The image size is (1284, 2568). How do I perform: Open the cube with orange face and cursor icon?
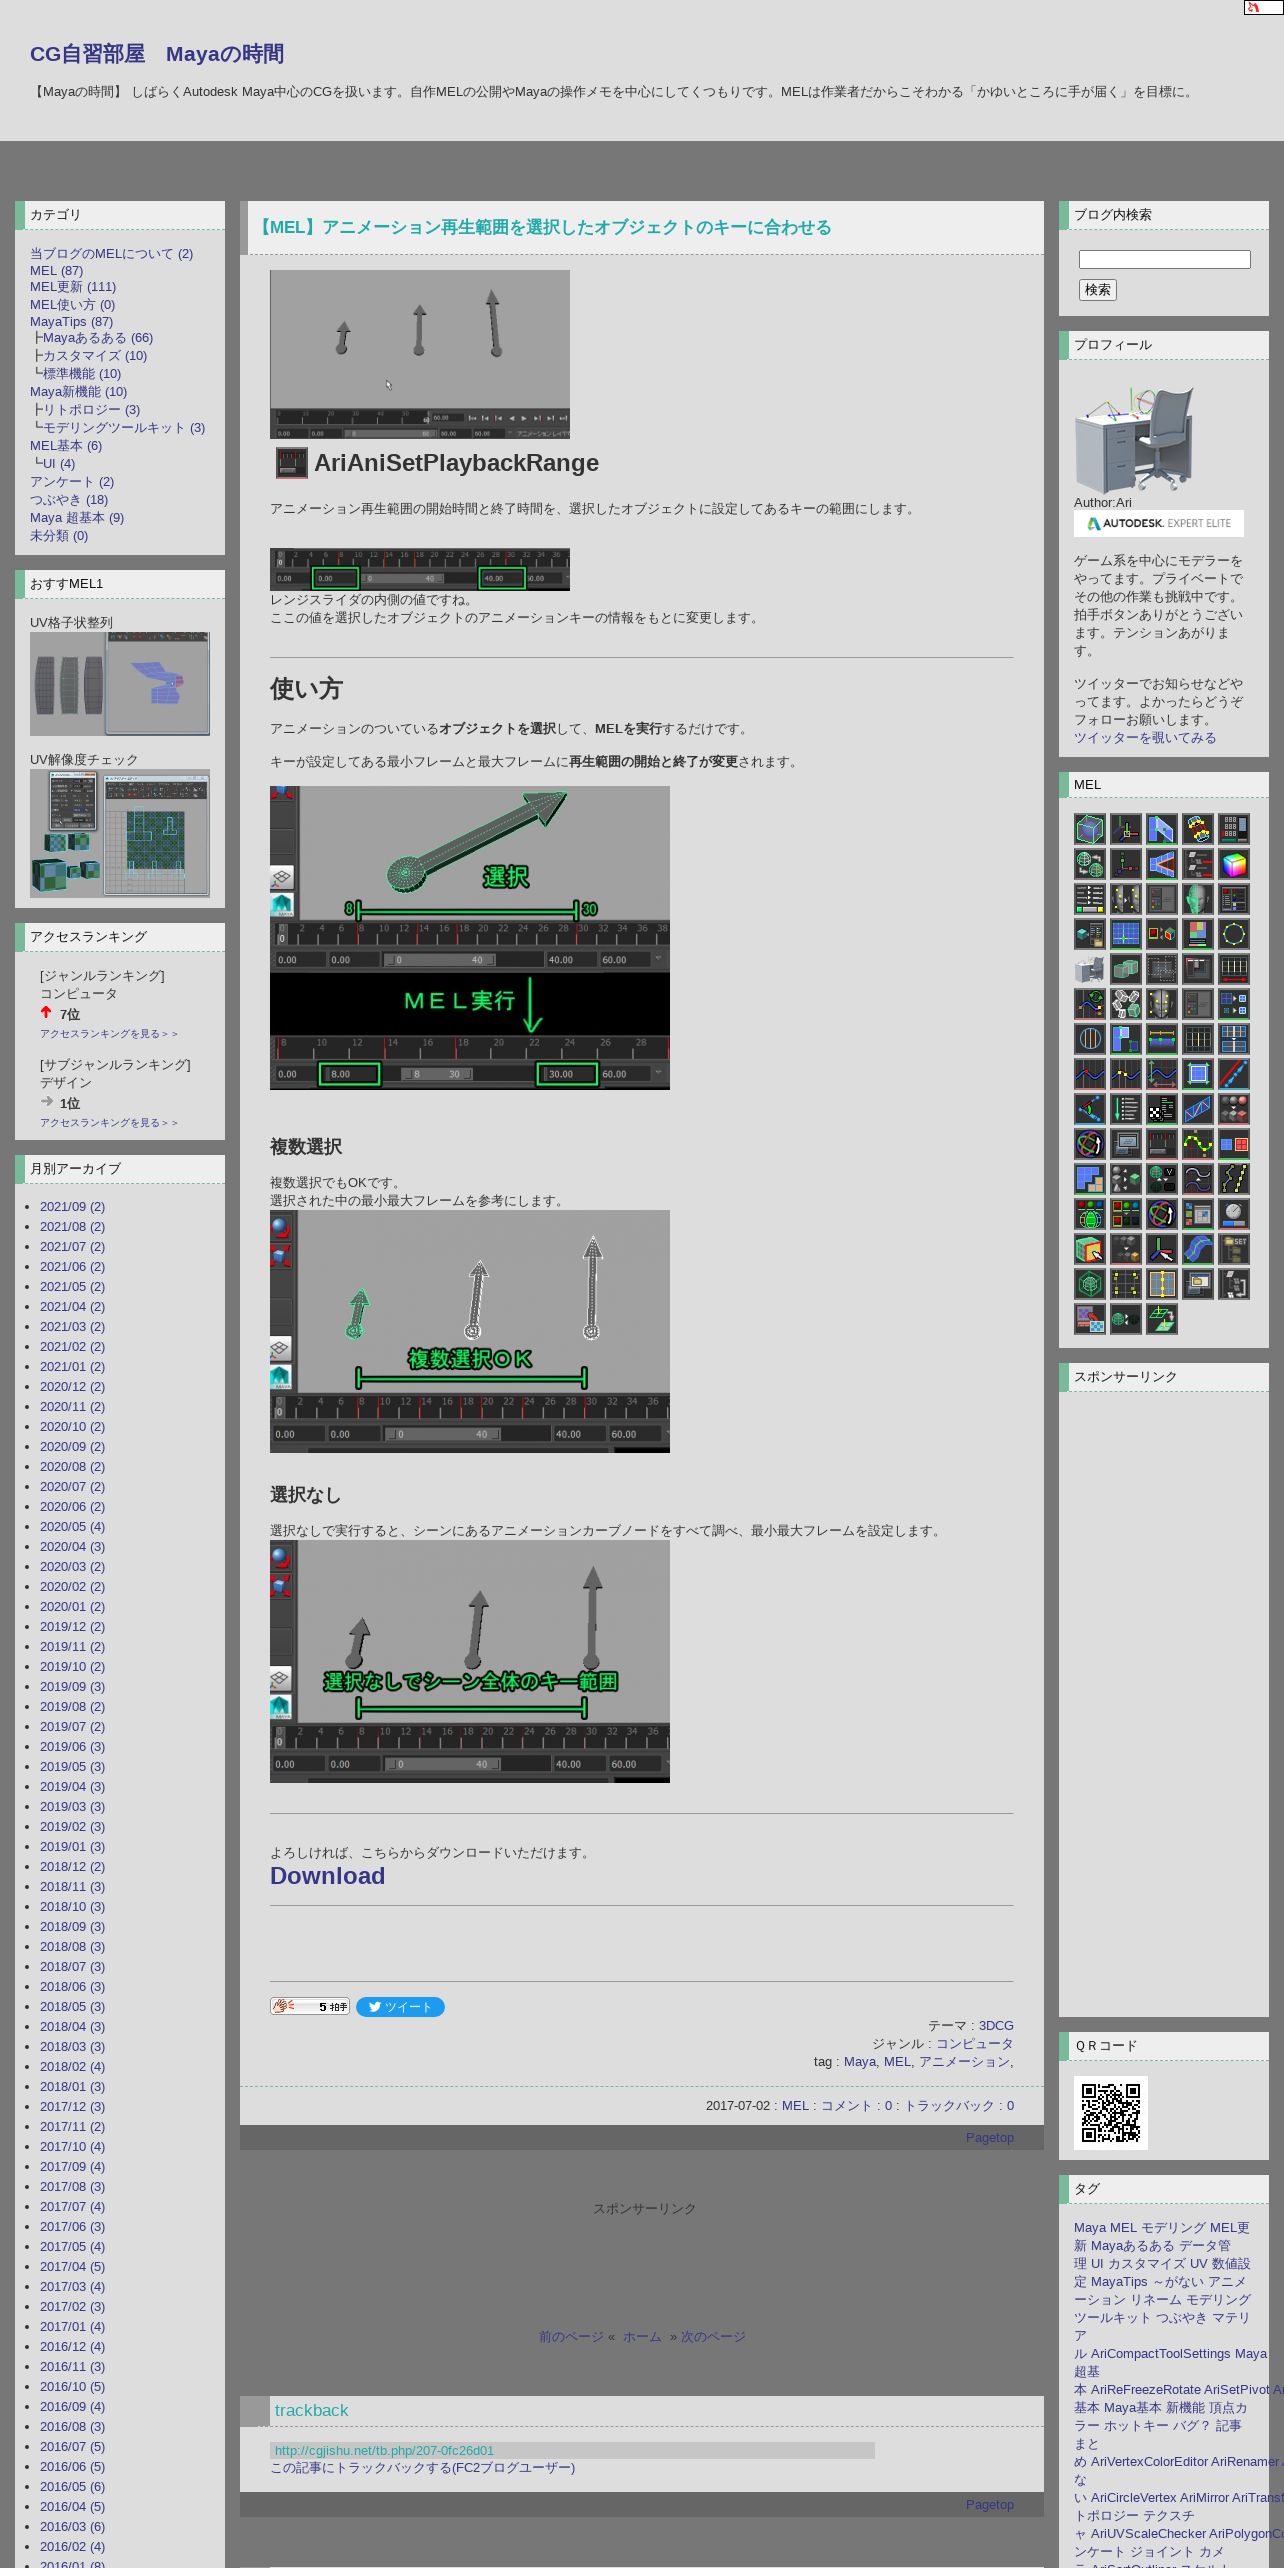point(1090,1249)
